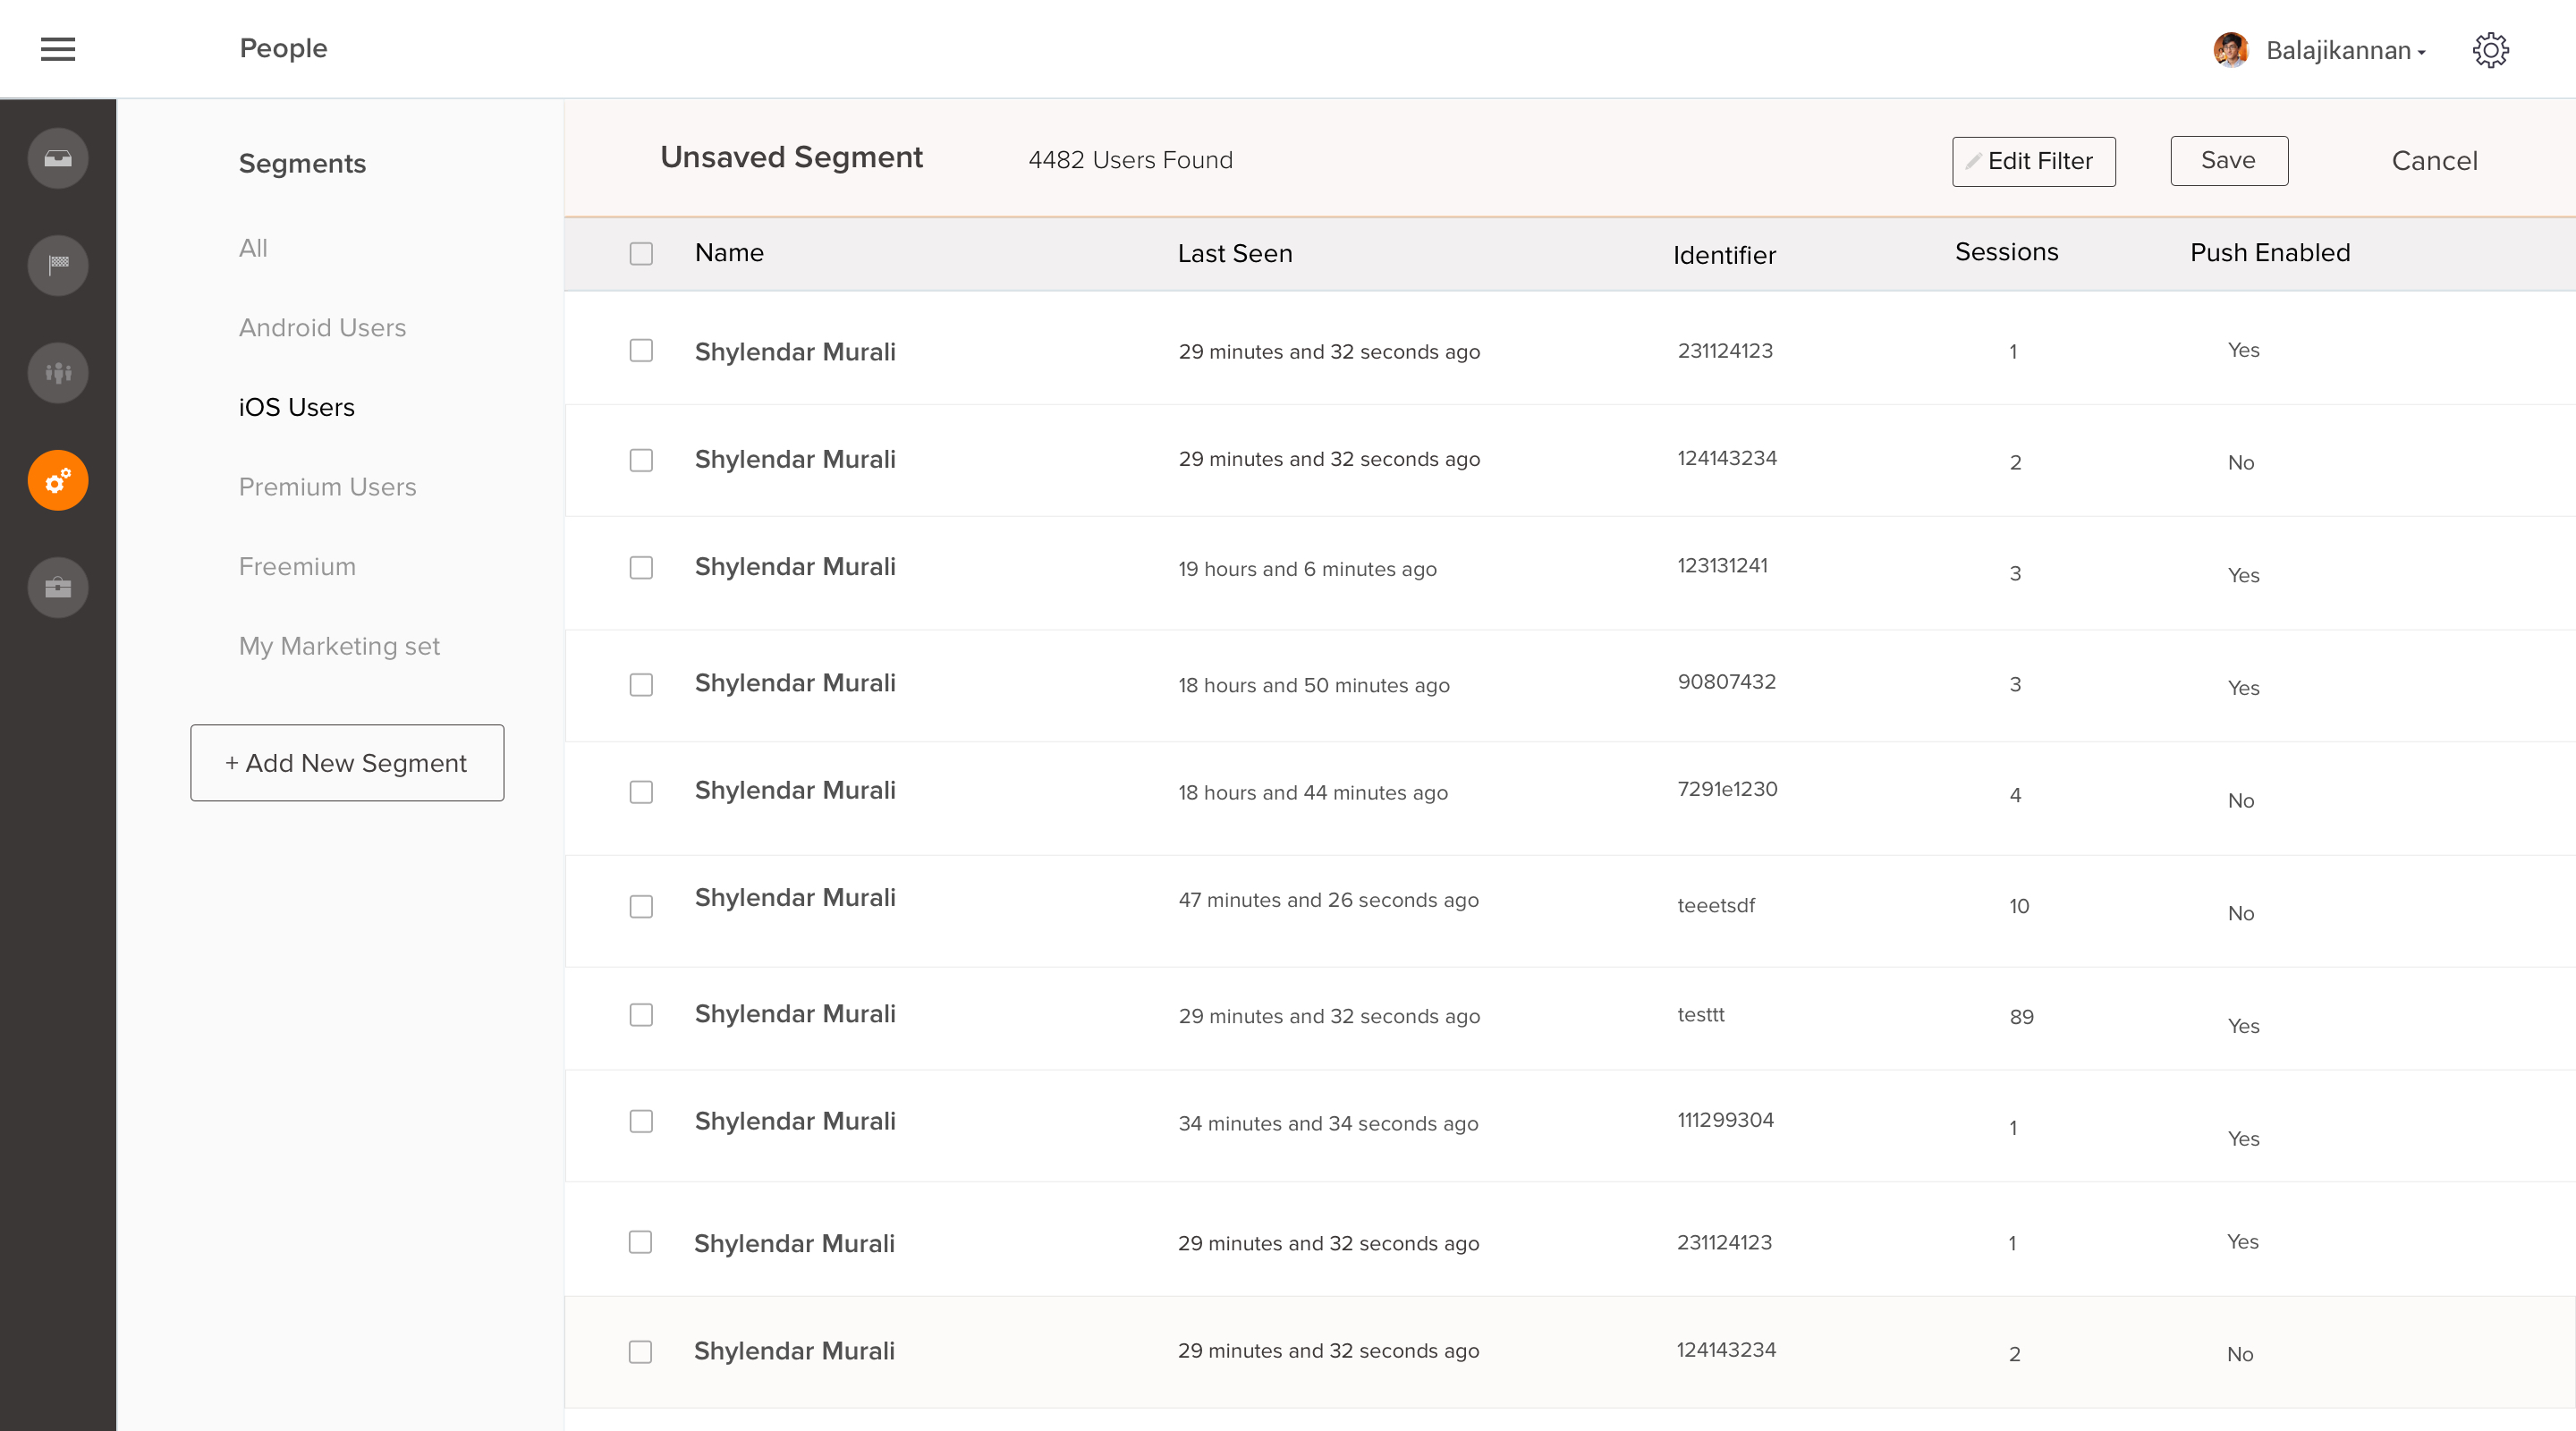Click the inbox tray sidebar icon
This screenshot has width=2576, height=1431.
[58, 158]
